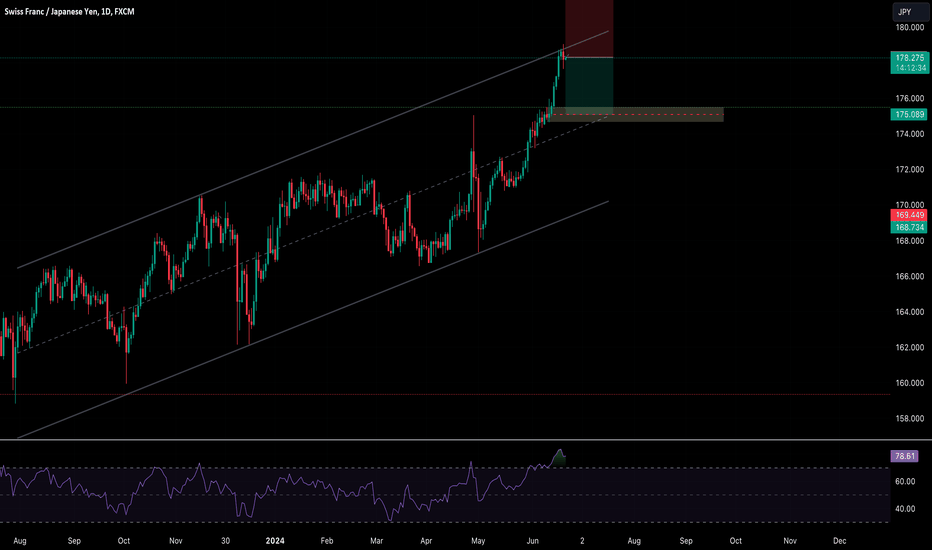Click the Dec label on time axis
This screenshot has width=932, height=550.
tap(839, 540)
